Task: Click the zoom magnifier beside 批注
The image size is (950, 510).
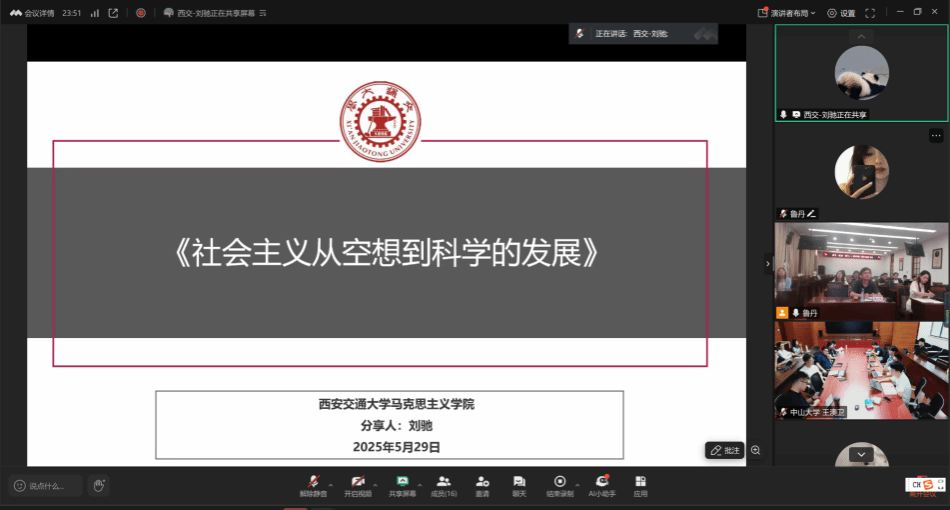Action: tap(756, 451)
